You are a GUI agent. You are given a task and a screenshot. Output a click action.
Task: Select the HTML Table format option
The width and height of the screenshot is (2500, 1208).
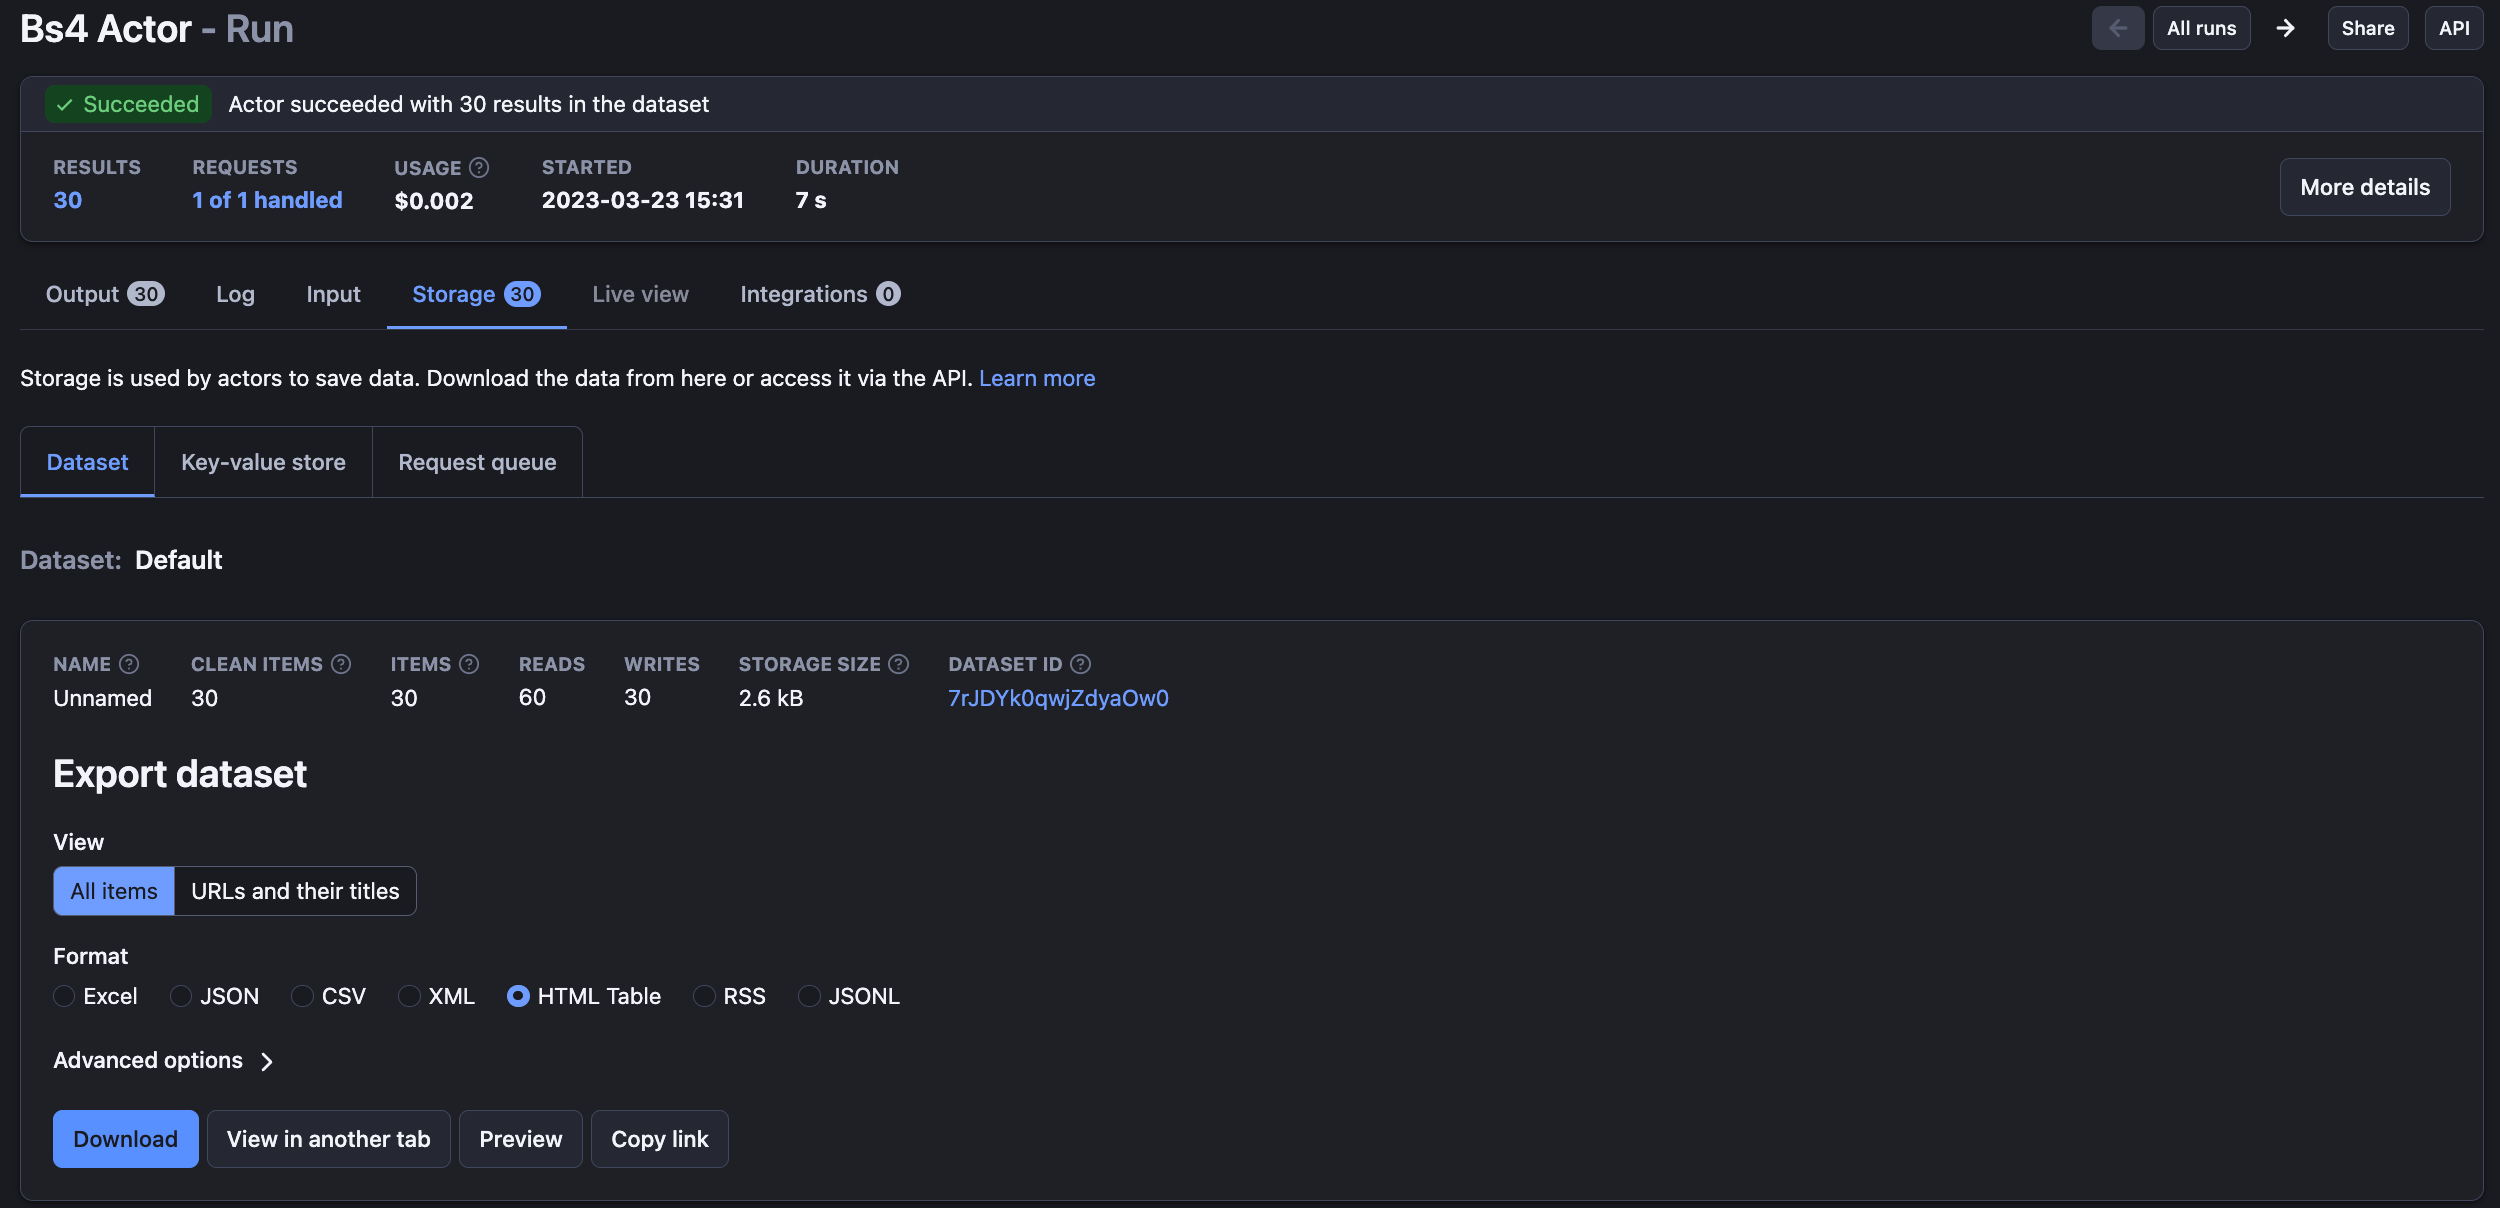click(x=518, y=996)
